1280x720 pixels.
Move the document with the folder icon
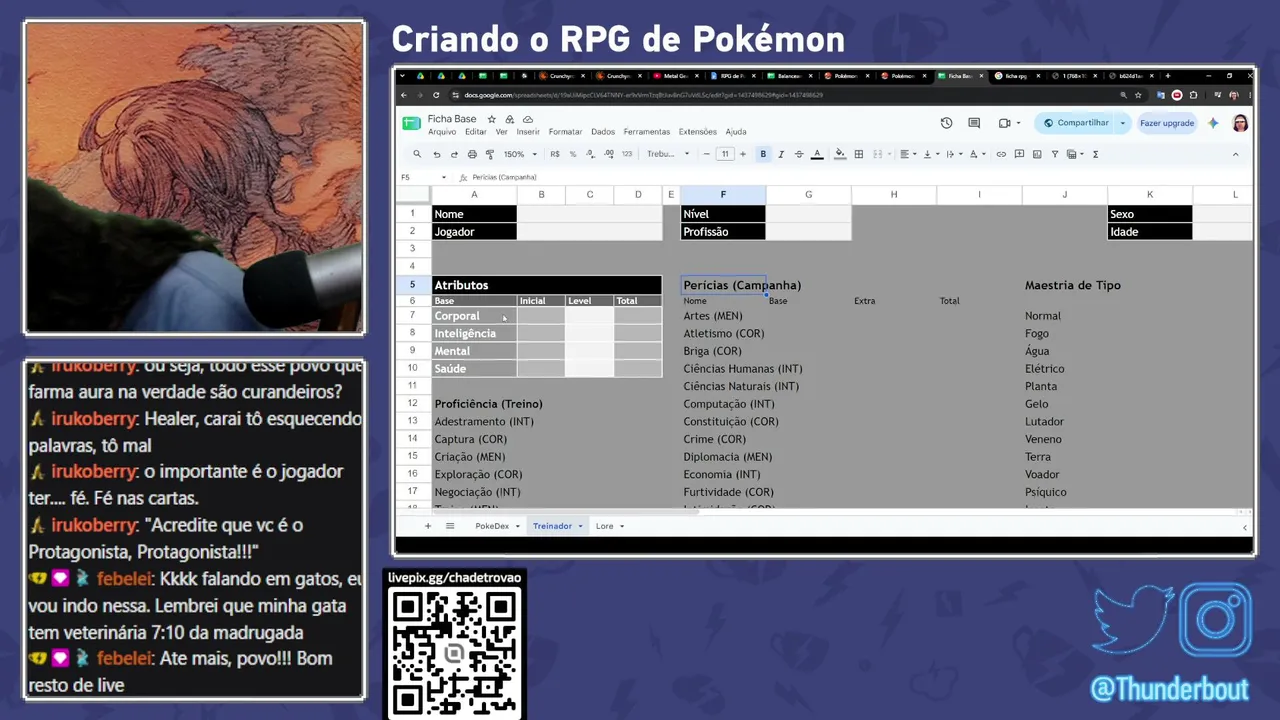tap(510, 119)
